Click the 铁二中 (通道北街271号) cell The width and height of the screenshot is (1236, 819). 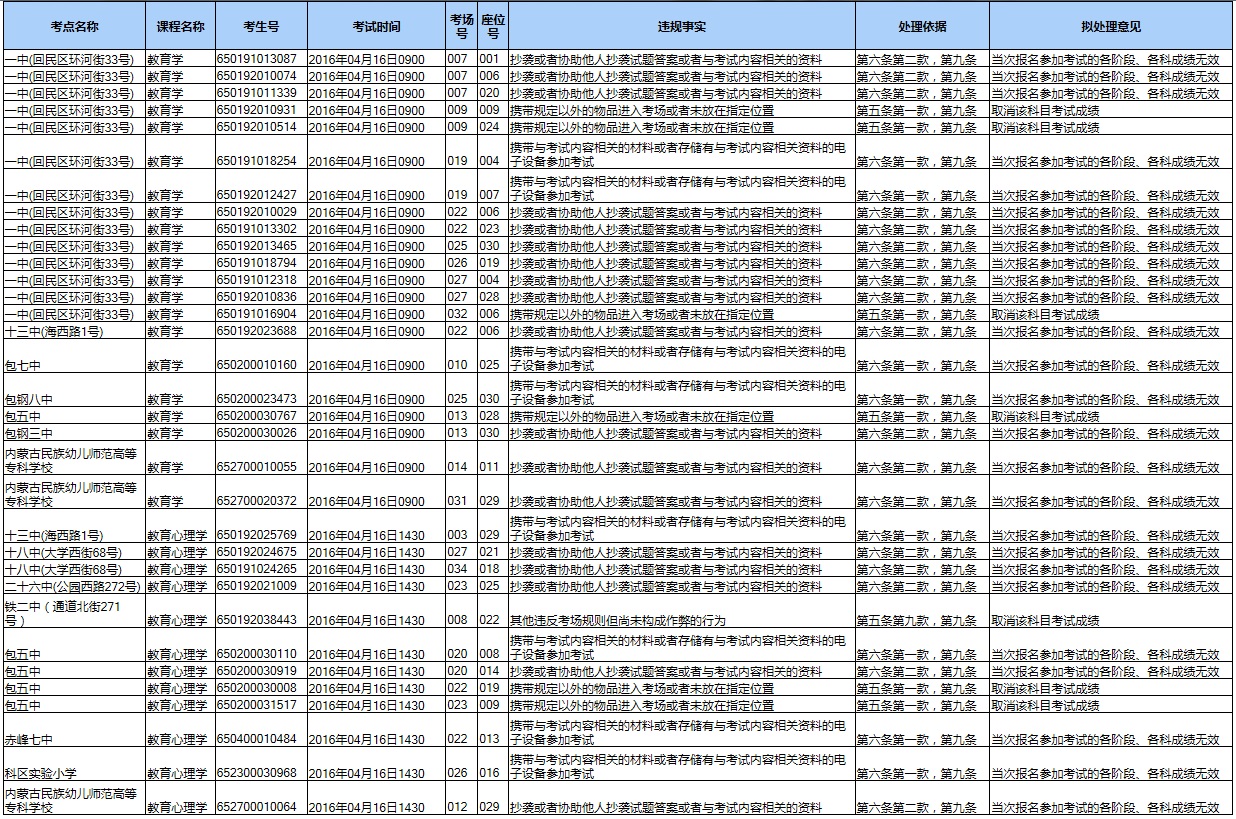73,613
